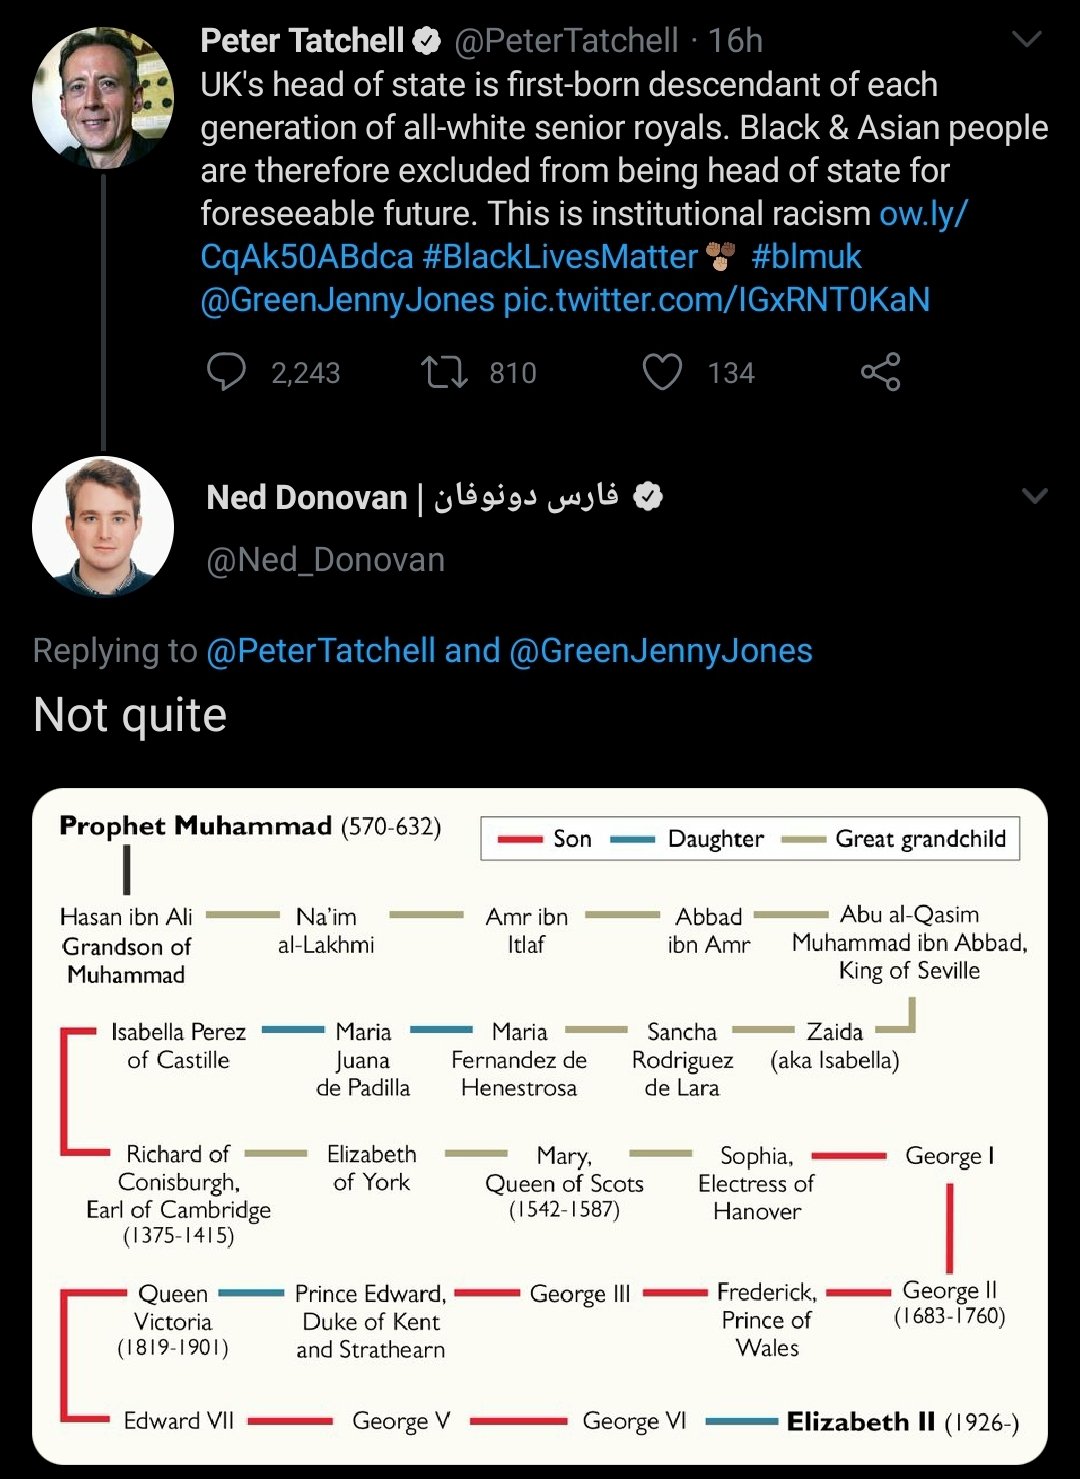
Task: Click @GreenJennyJones in Replying to line
Action: [661, 651]
